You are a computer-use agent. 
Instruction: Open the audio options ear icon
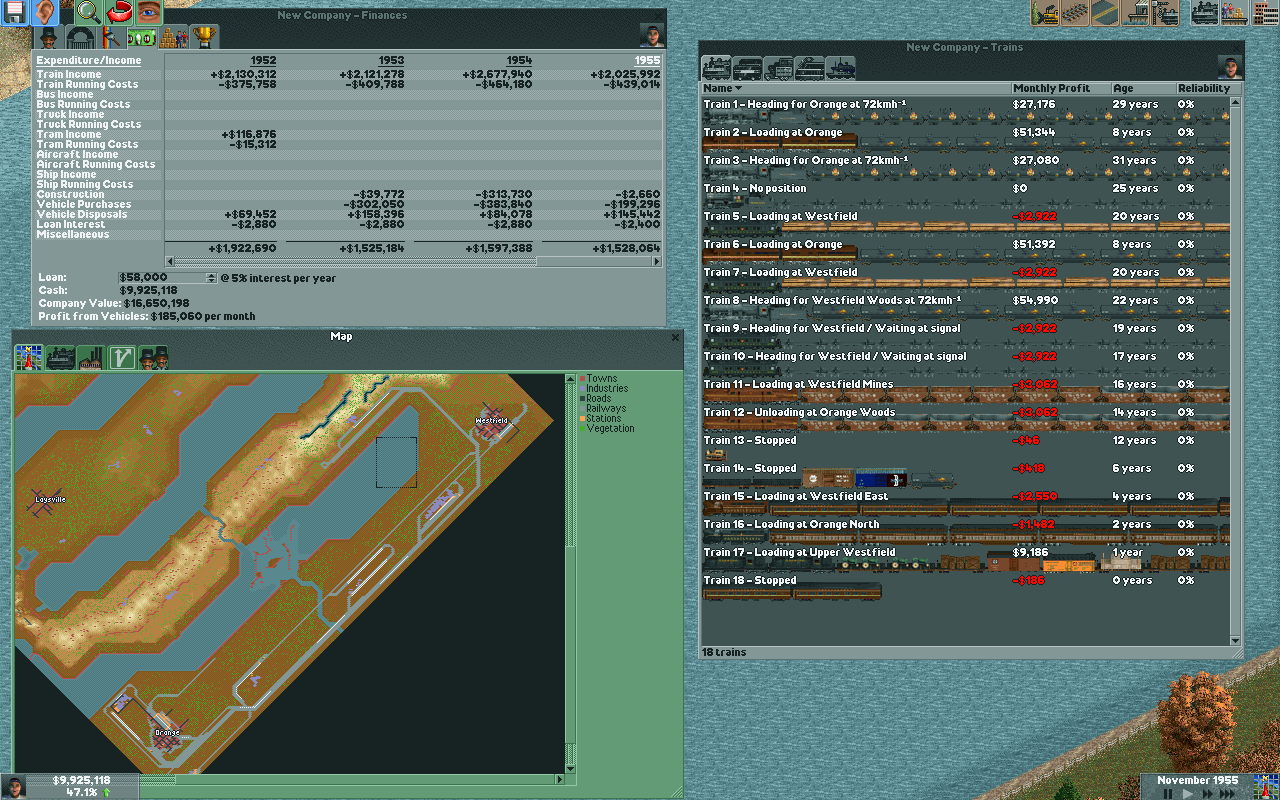[x=44, y=13]
